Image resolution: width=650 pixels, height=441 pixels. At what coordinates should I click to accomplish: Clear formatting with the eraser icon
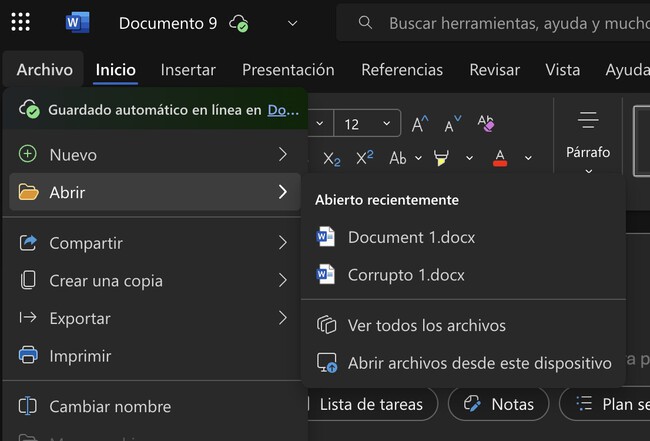click(x=486, y=124)
